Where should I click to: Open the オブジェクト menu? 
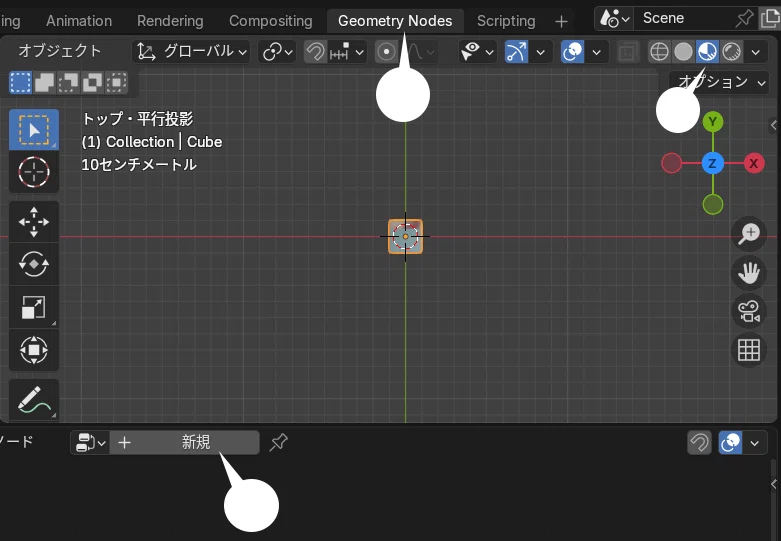click(60, 51)
